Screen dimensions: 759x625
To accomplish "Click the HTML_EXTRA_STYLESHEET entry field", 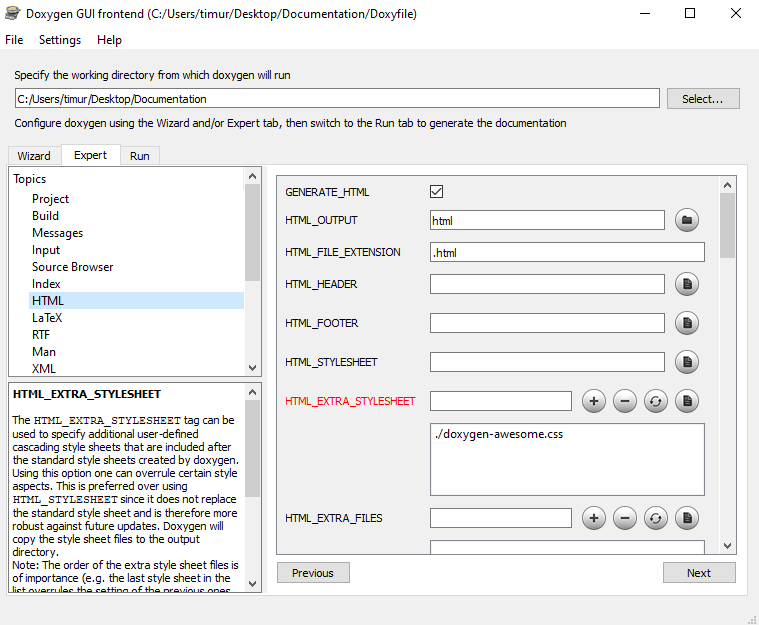I will click(501, 401).
